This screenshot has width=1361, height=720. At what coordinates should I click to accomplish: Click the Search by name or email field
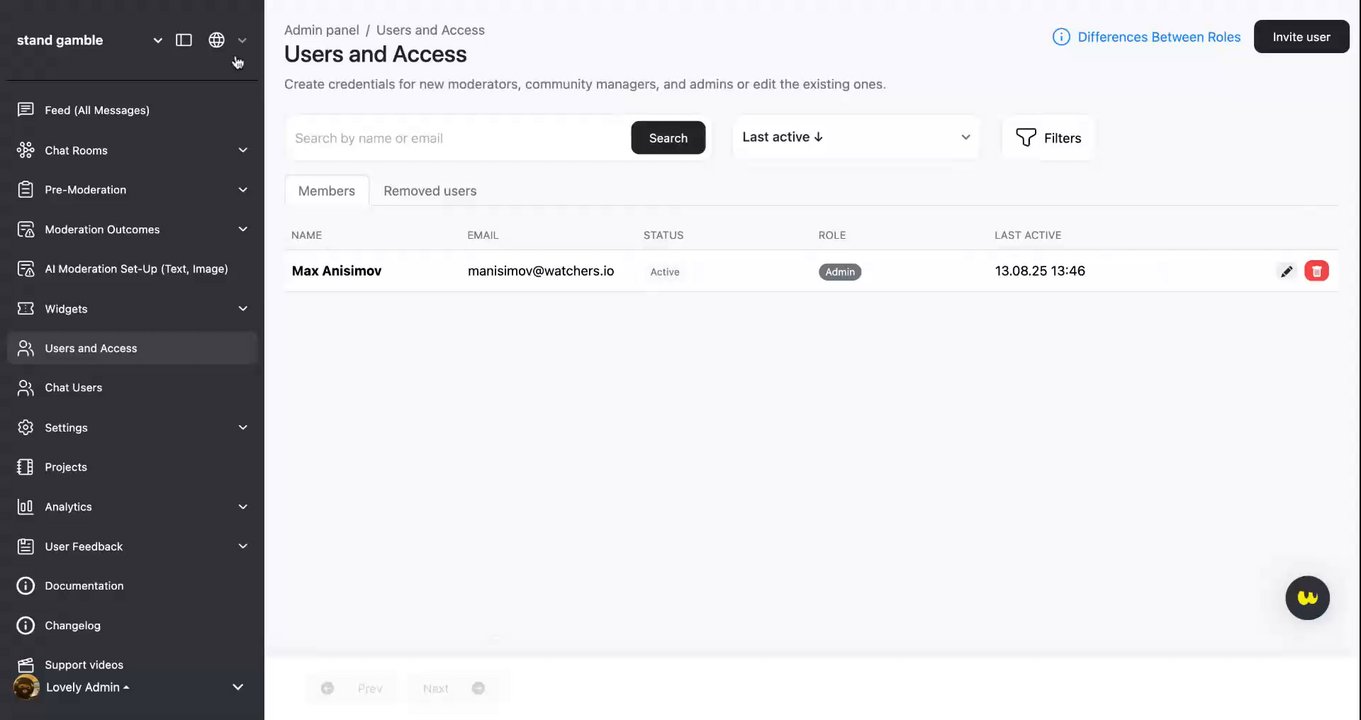(458, 138)
